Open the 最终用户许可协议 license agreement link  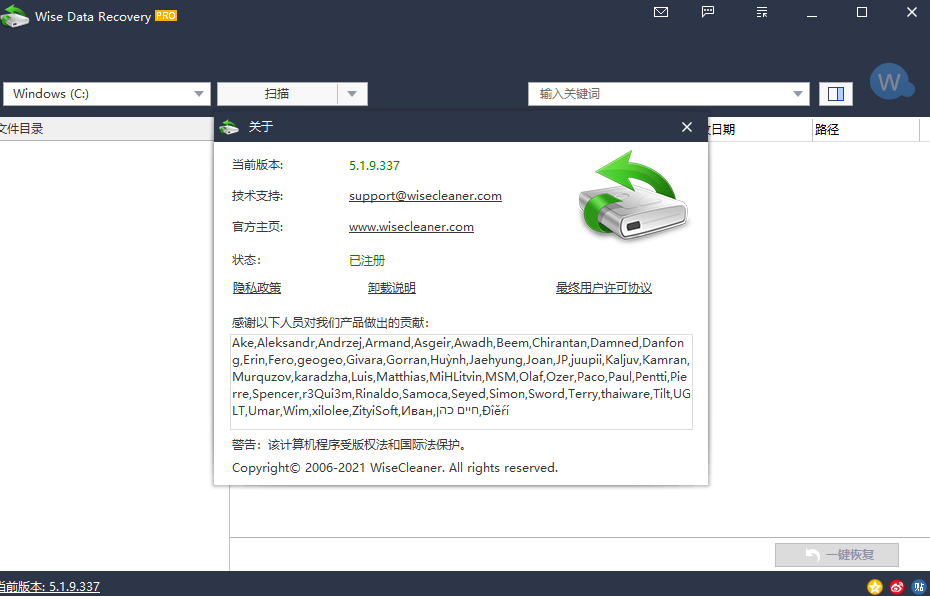604,287
